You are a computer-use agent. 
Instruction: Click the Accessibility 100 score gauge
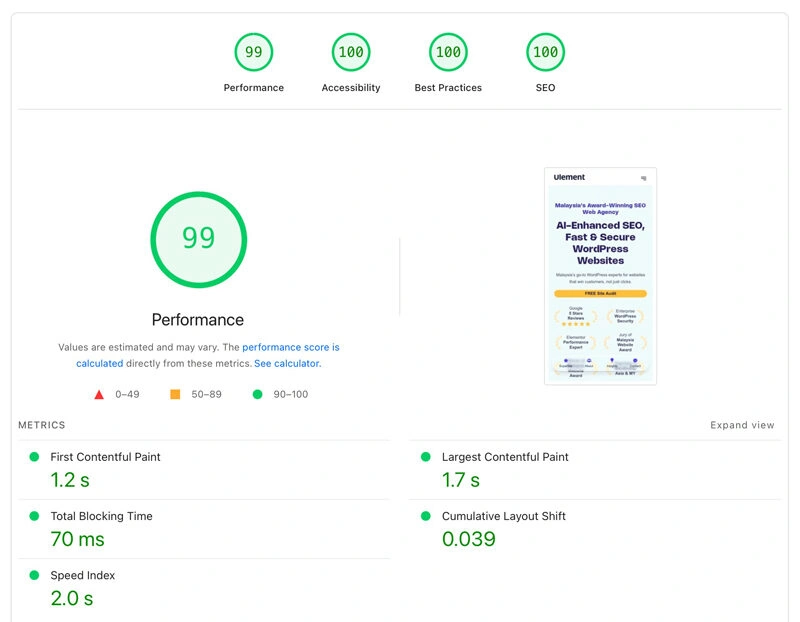351,52
